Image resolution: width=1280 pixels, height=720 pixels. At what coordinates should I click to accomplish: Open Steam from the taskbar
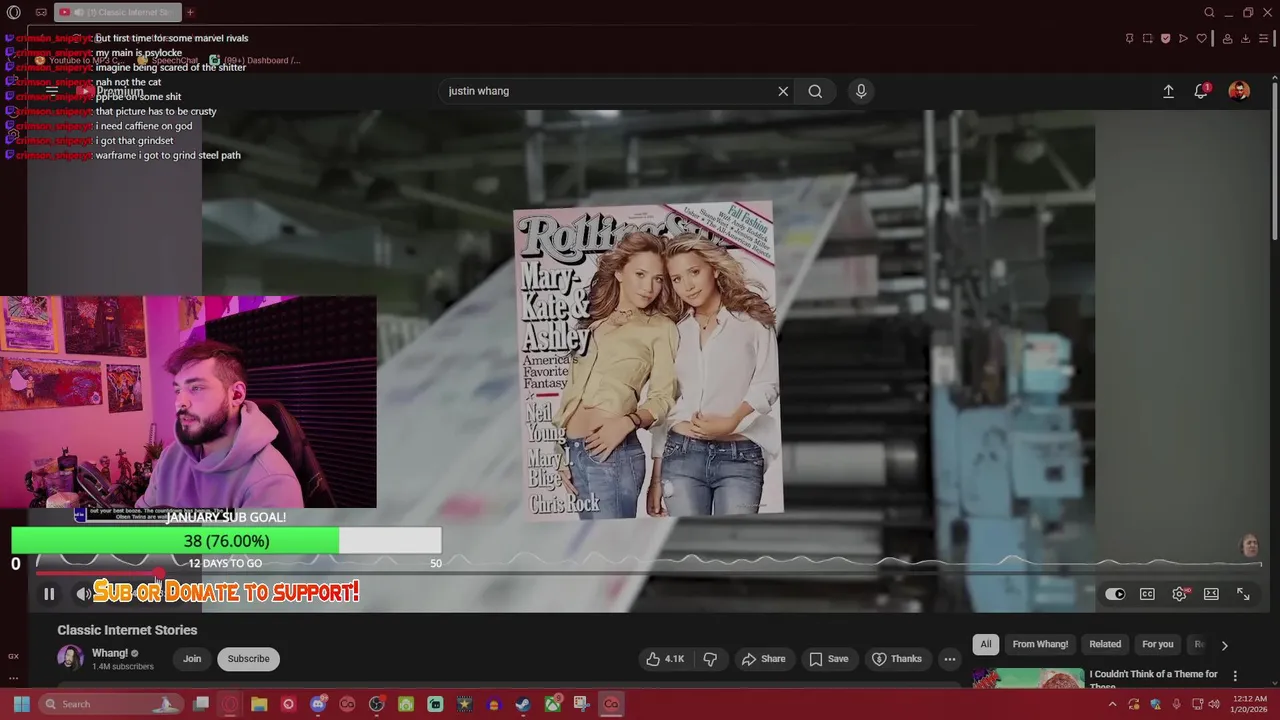click(523, 704)
